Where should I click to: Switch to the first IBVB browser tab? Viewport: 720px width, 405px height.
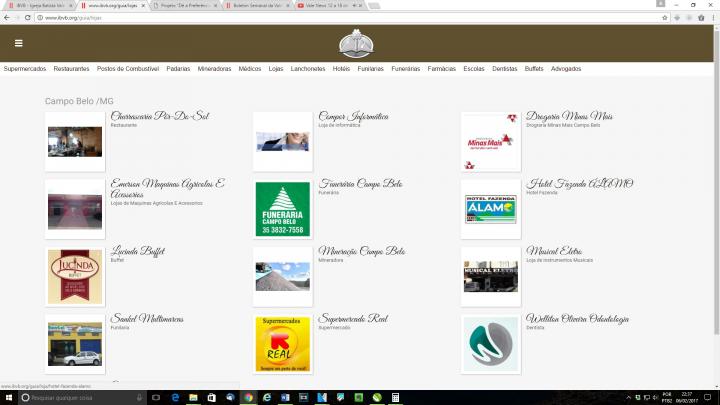coord(40,6)
